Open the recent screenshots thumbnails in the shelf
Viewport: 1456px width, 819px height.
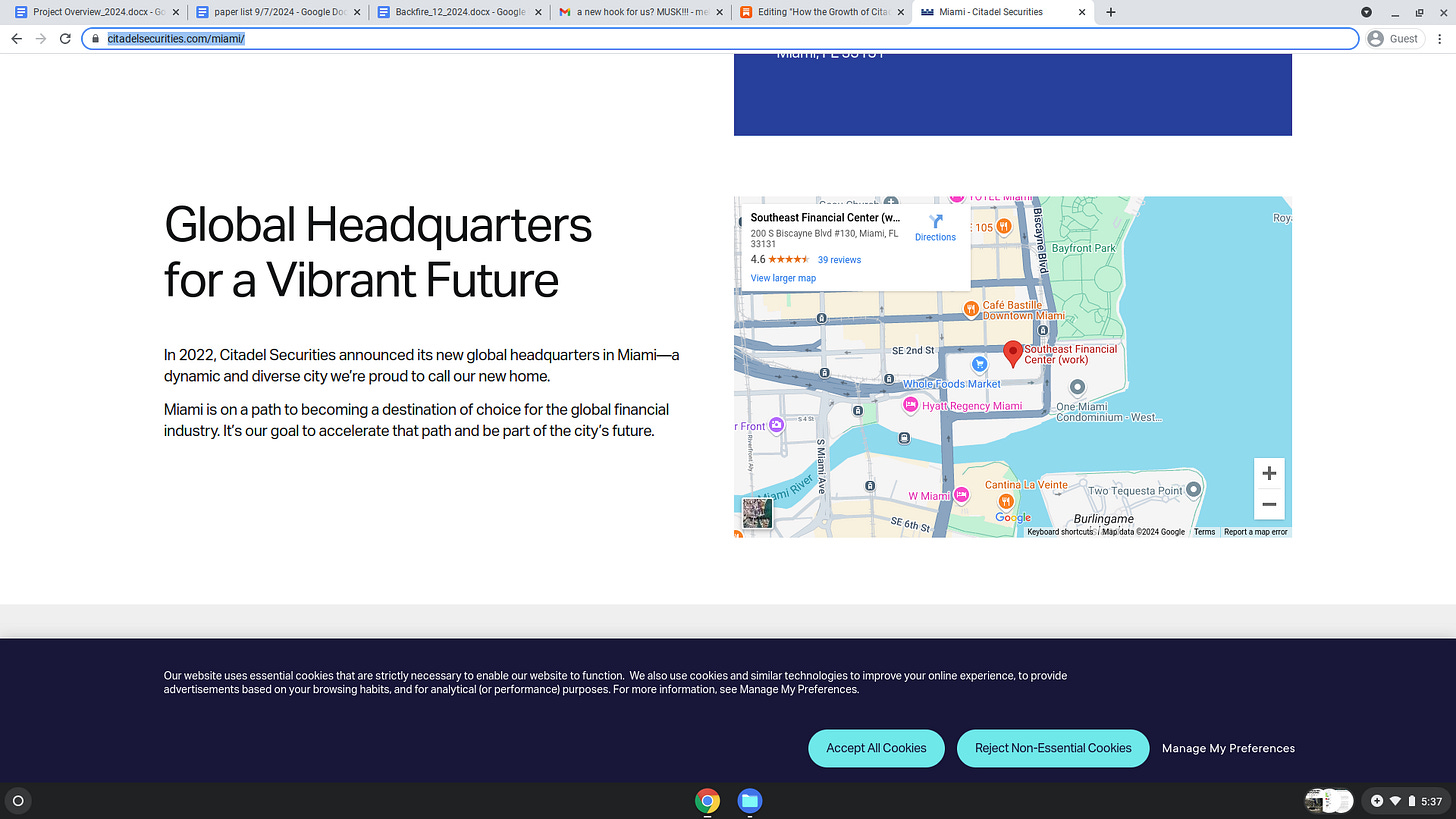pos(1329,801)
